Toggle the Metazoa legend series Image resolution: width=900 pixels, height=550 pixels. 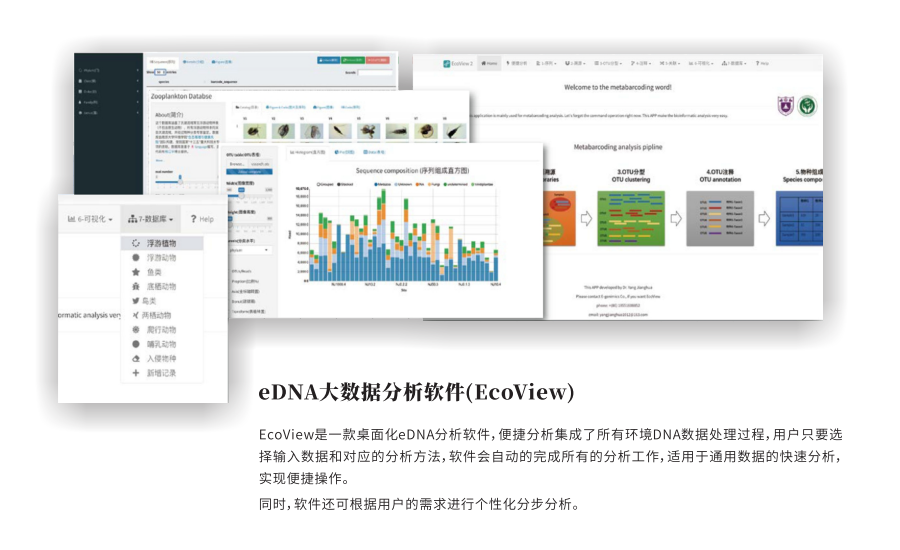pos(375,183)
